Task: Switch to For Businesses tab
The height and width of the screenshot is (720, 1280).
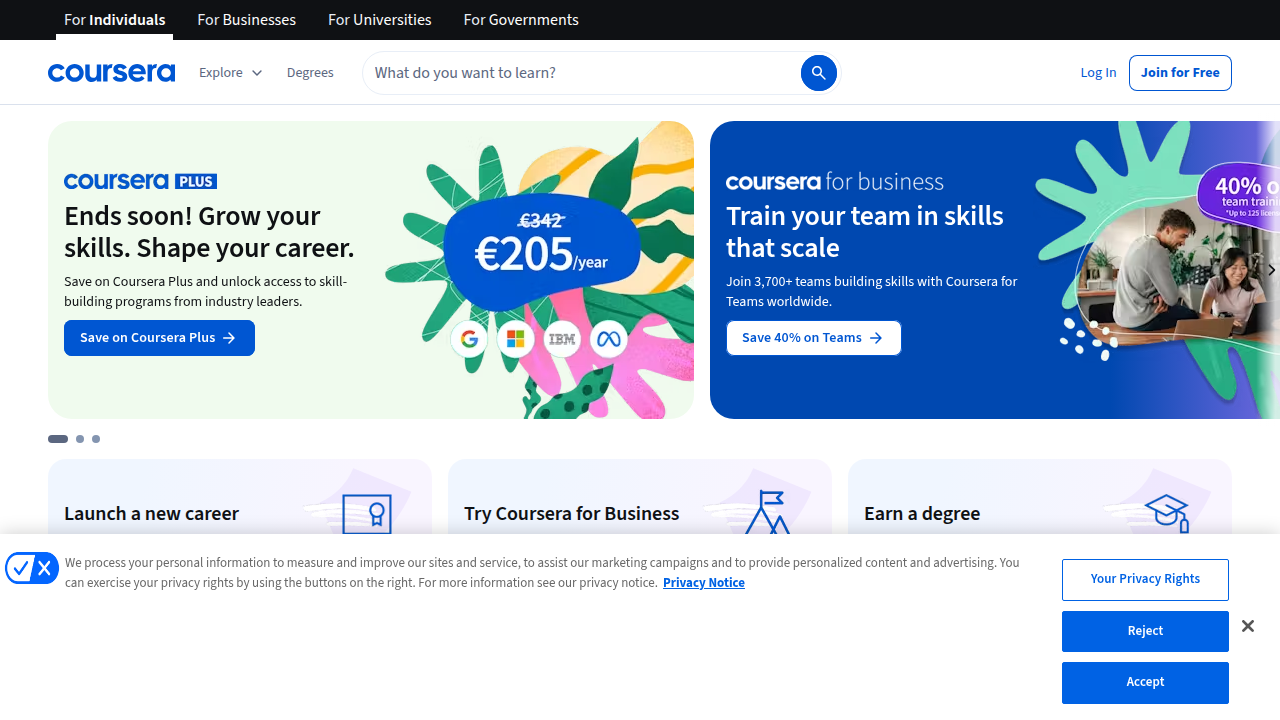Action: [x=246, y=20]
